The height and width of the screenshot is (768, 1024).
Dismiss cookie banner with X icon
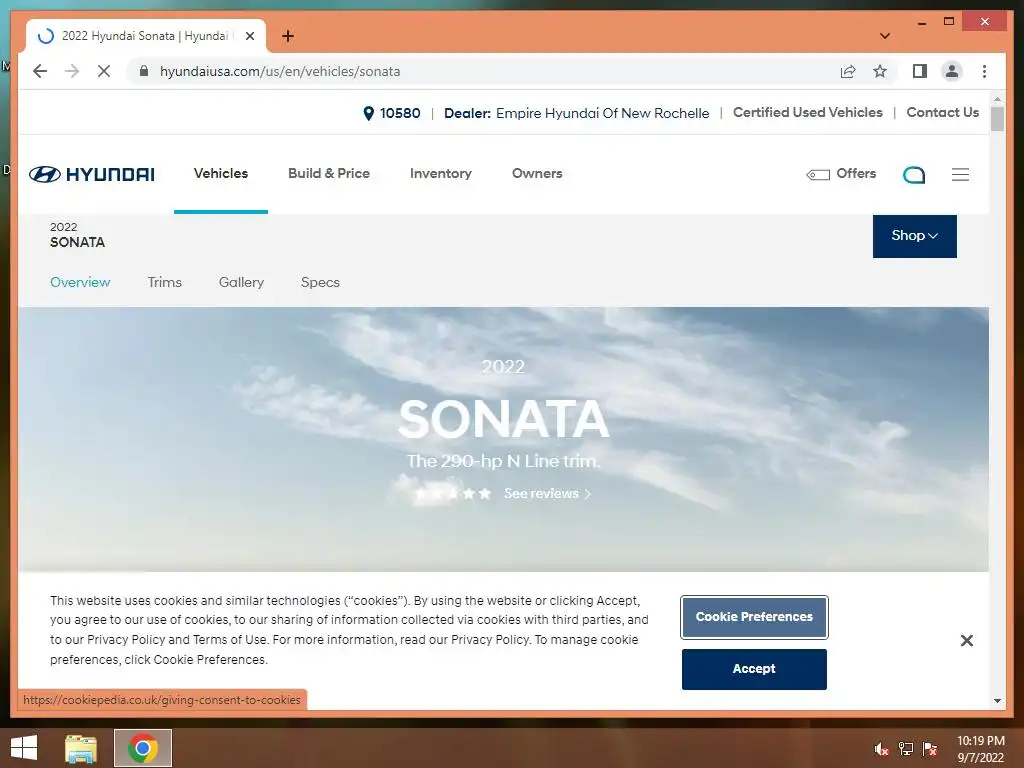pos(967,641)
